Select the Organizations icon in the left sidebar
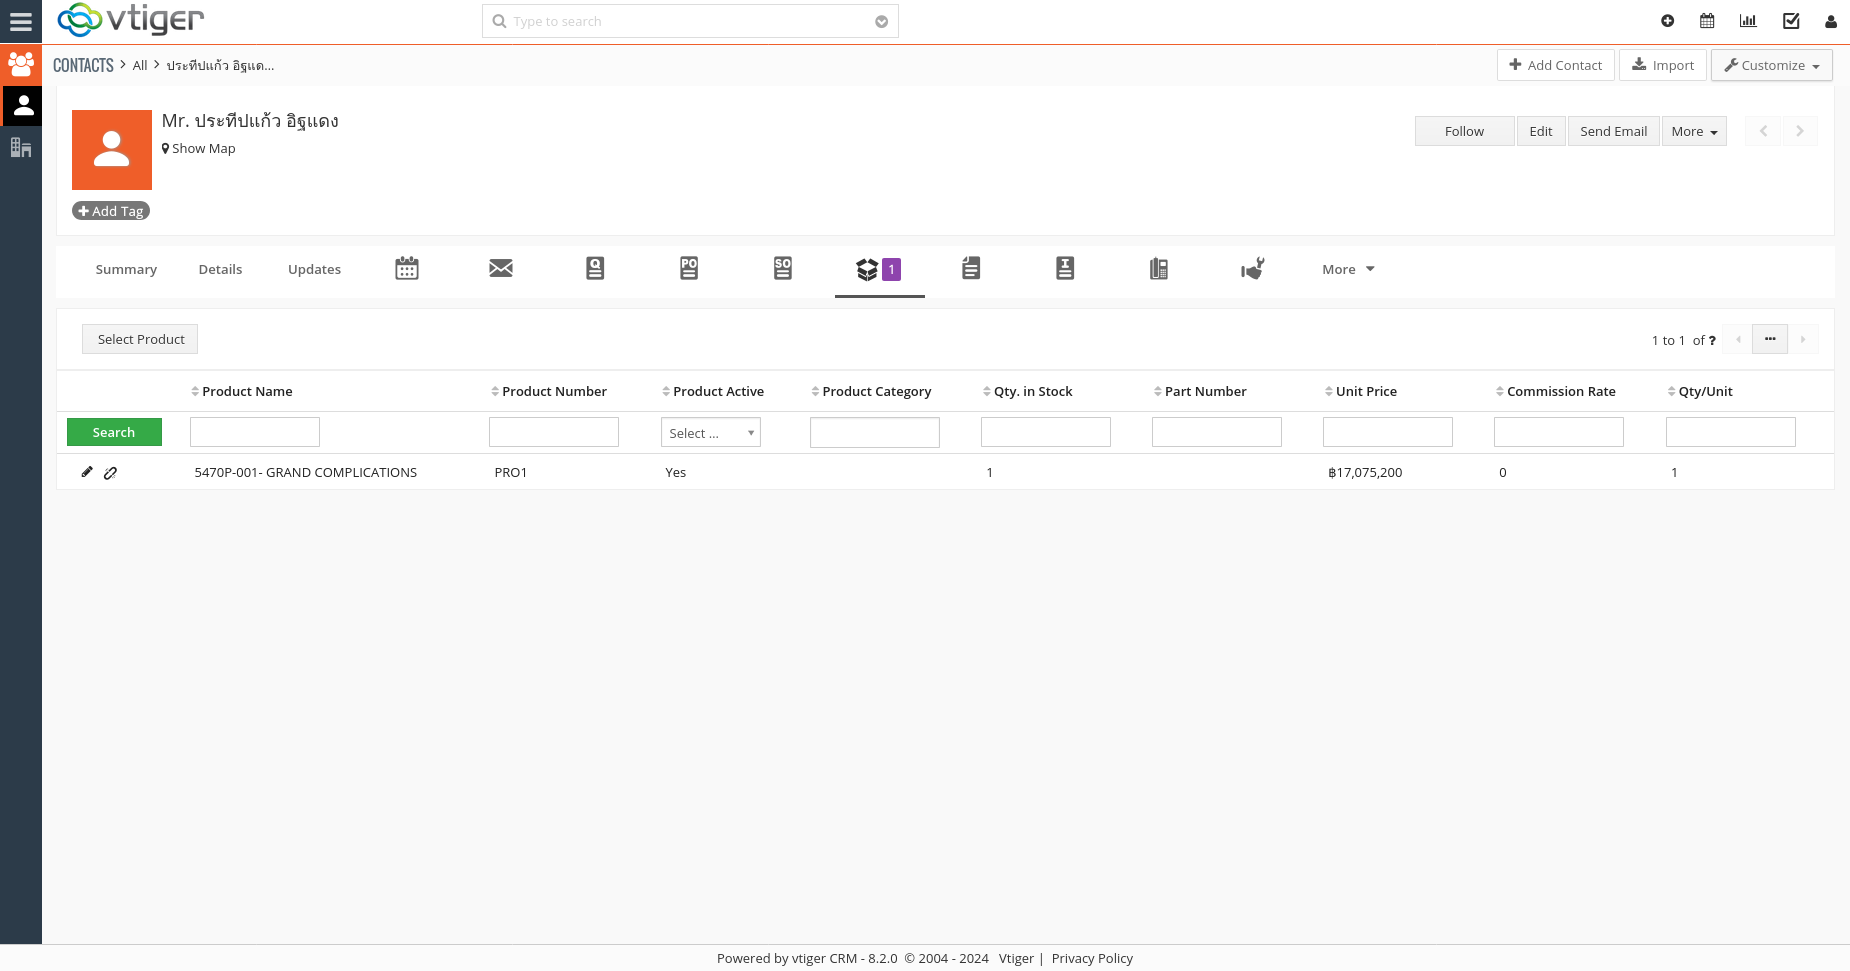1850x971 pixels. pyautogui.click(x=21, y=147)
